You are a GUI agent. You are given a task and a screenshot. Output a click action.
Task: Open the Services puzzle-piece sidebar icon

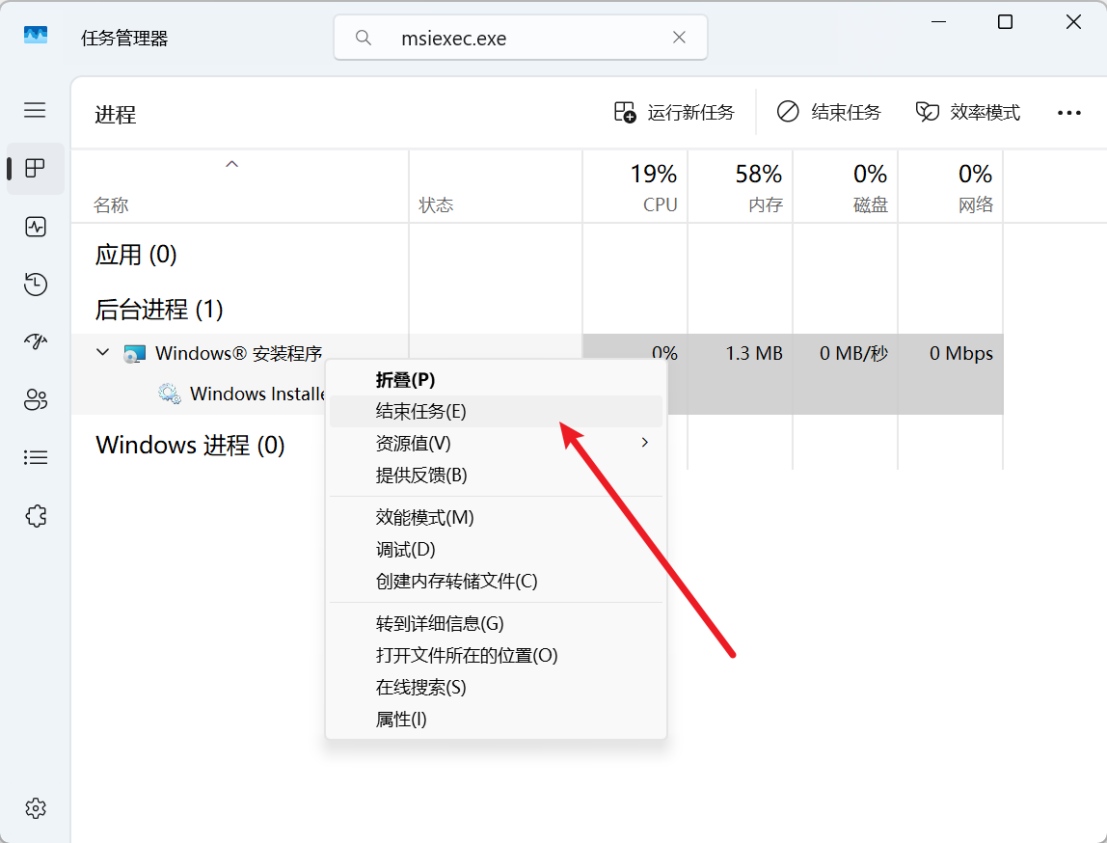[35, 516]
